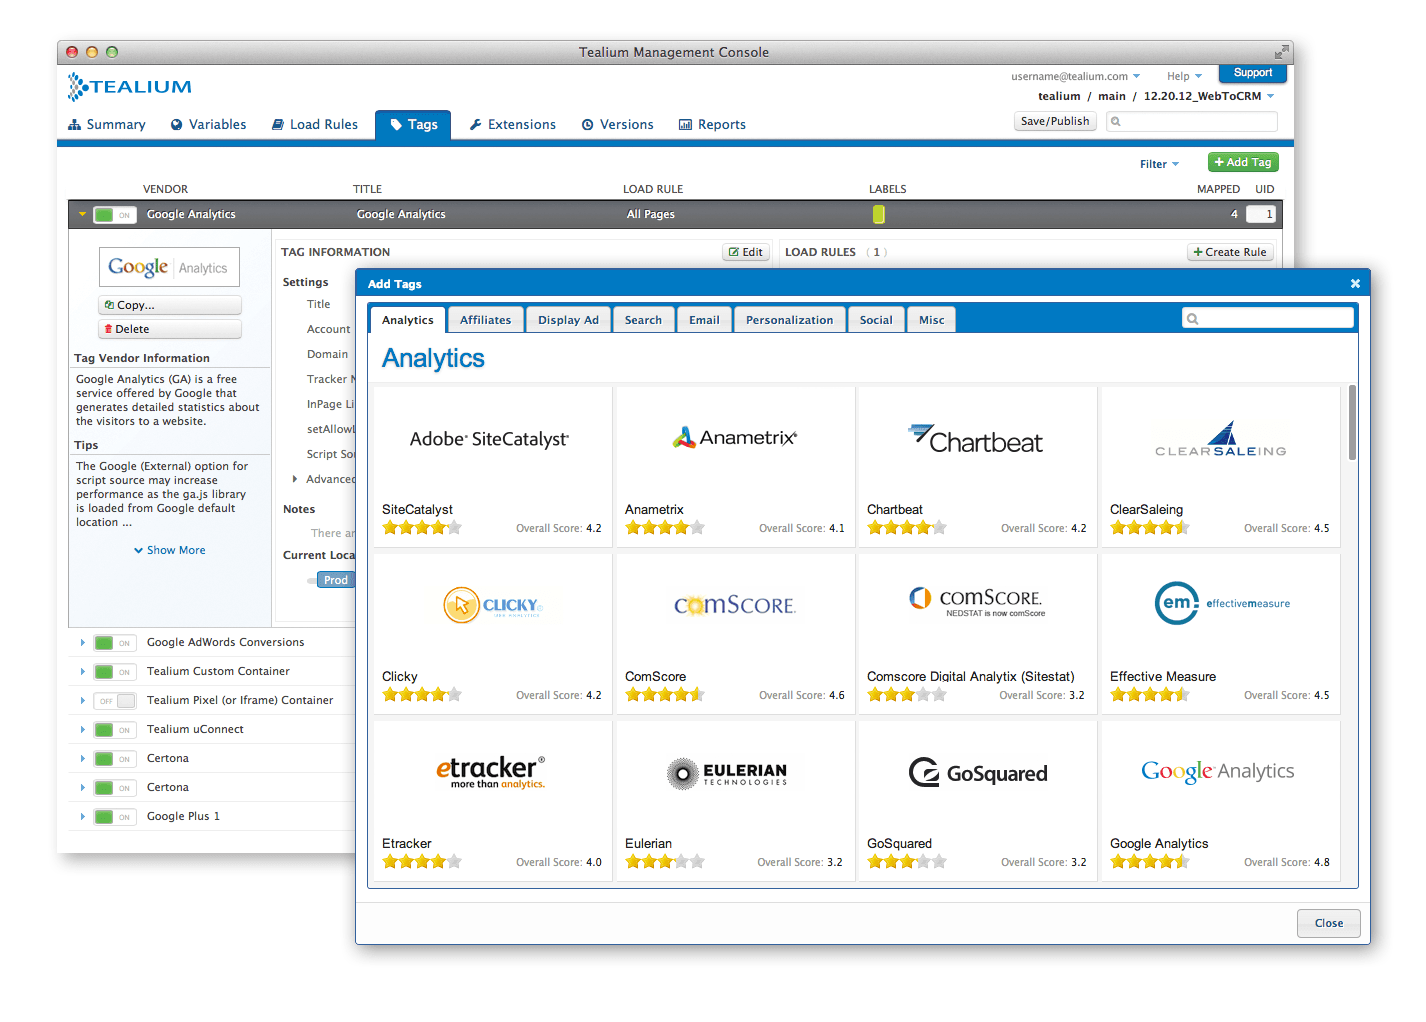This screenshot has width=1426, height=1022.
Task: Select the Clicky vendor logo
Action: [492, 605]
